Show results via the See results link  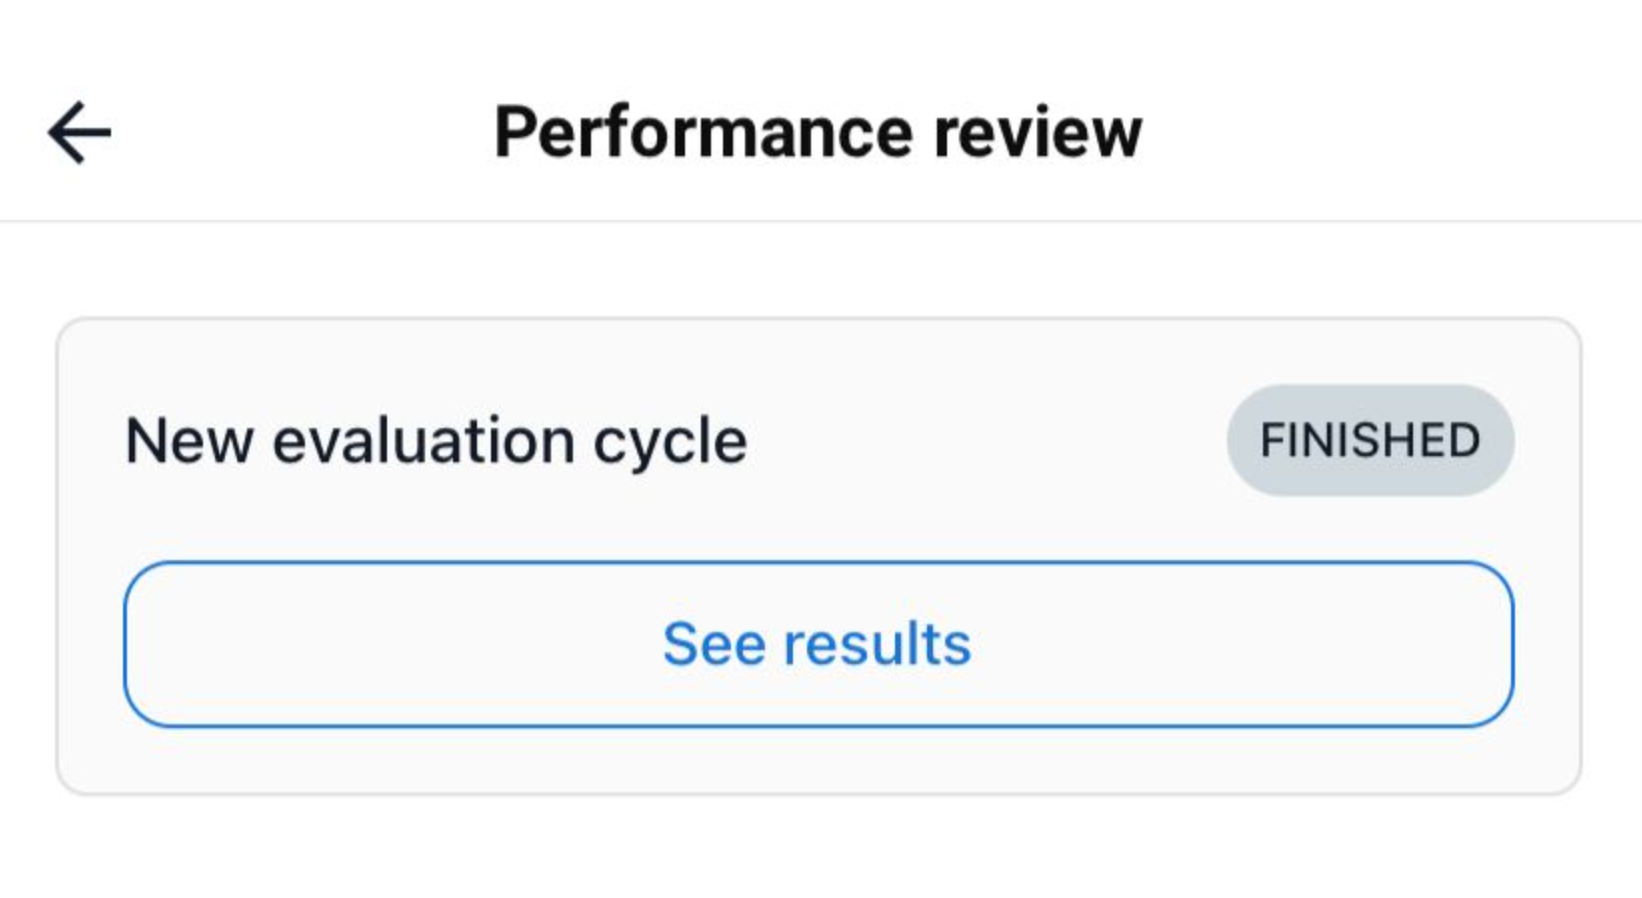(818, 644)
